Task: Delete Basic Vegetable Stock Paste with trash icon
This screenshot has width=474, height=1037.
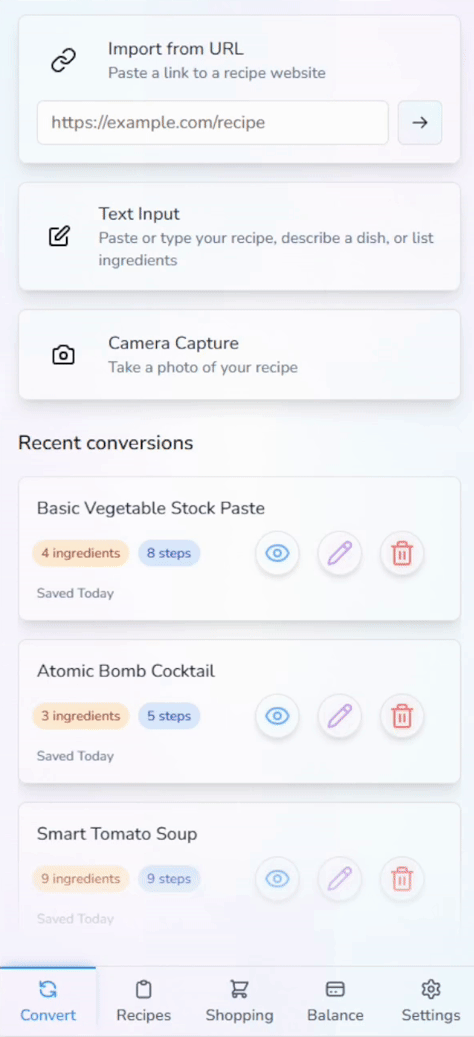Action: coord(402,553)
